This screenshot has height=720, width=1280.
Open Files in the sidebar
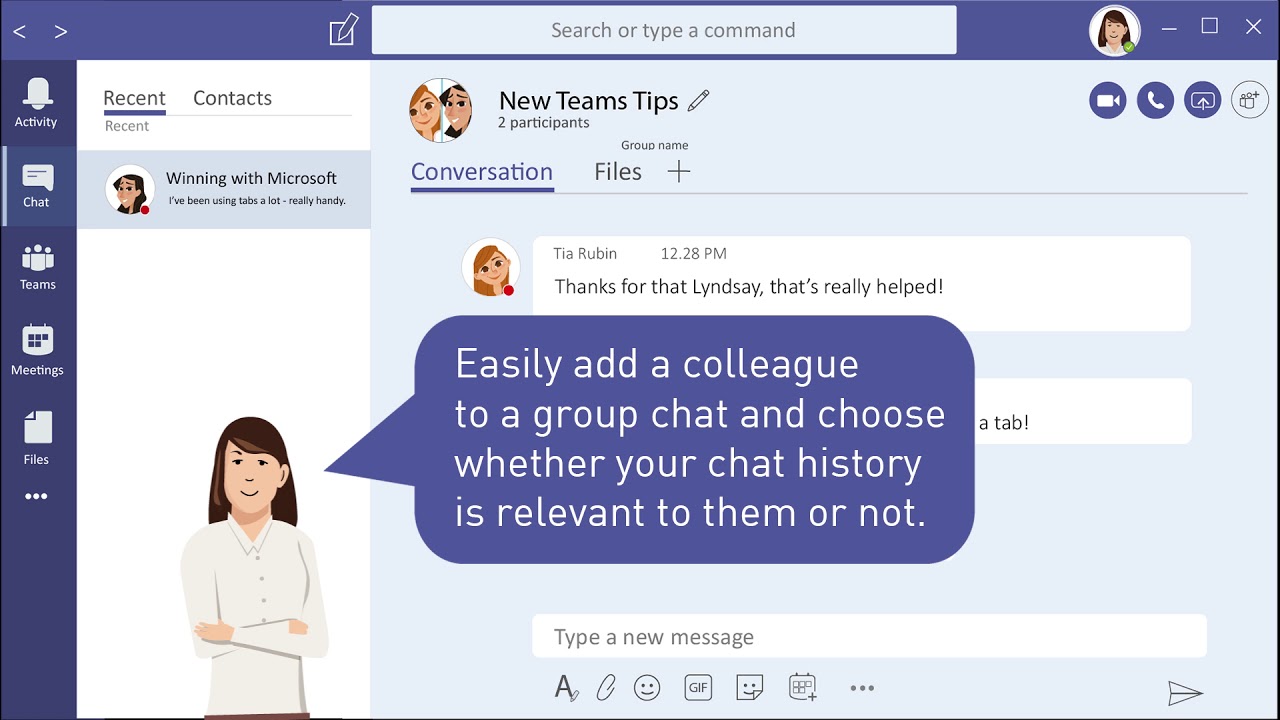pyautogui.click(x=37, y=439)
